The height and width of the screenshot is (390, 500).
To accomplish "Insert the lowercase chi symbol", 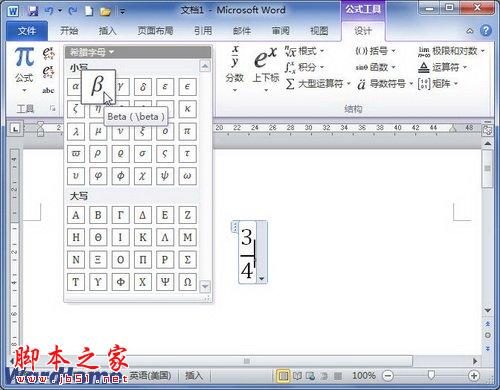I will [143, 176].
